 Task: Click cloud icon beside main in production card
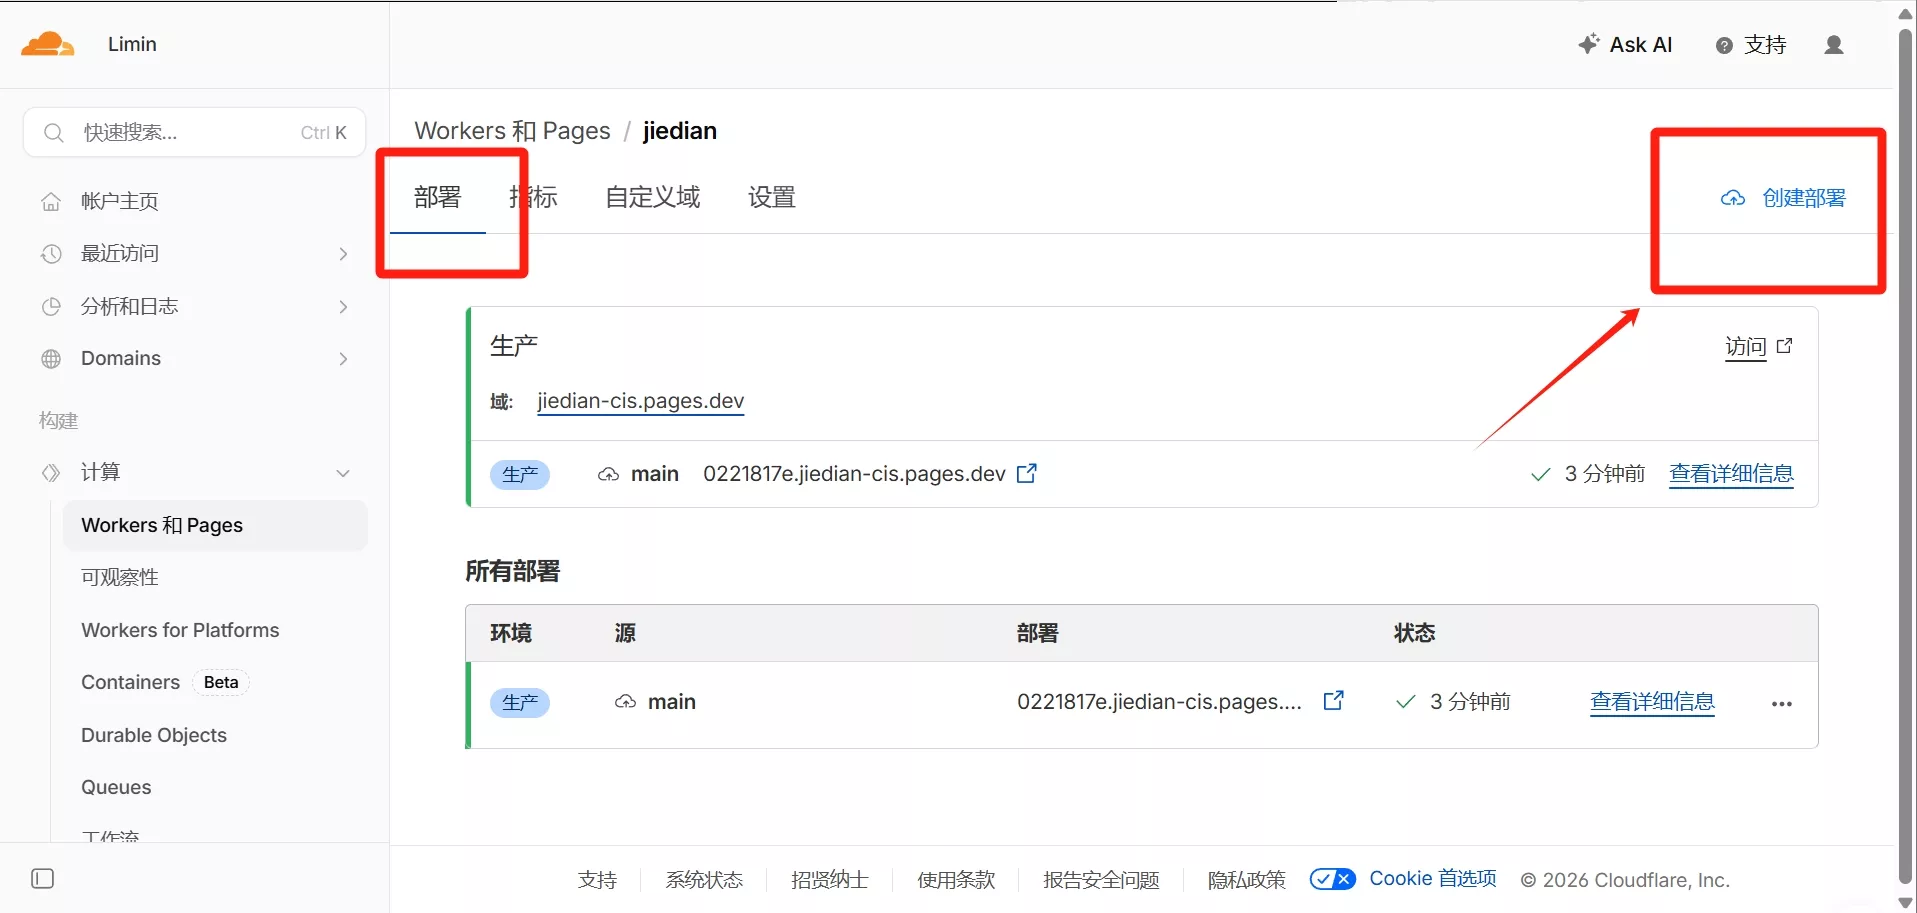608,474
